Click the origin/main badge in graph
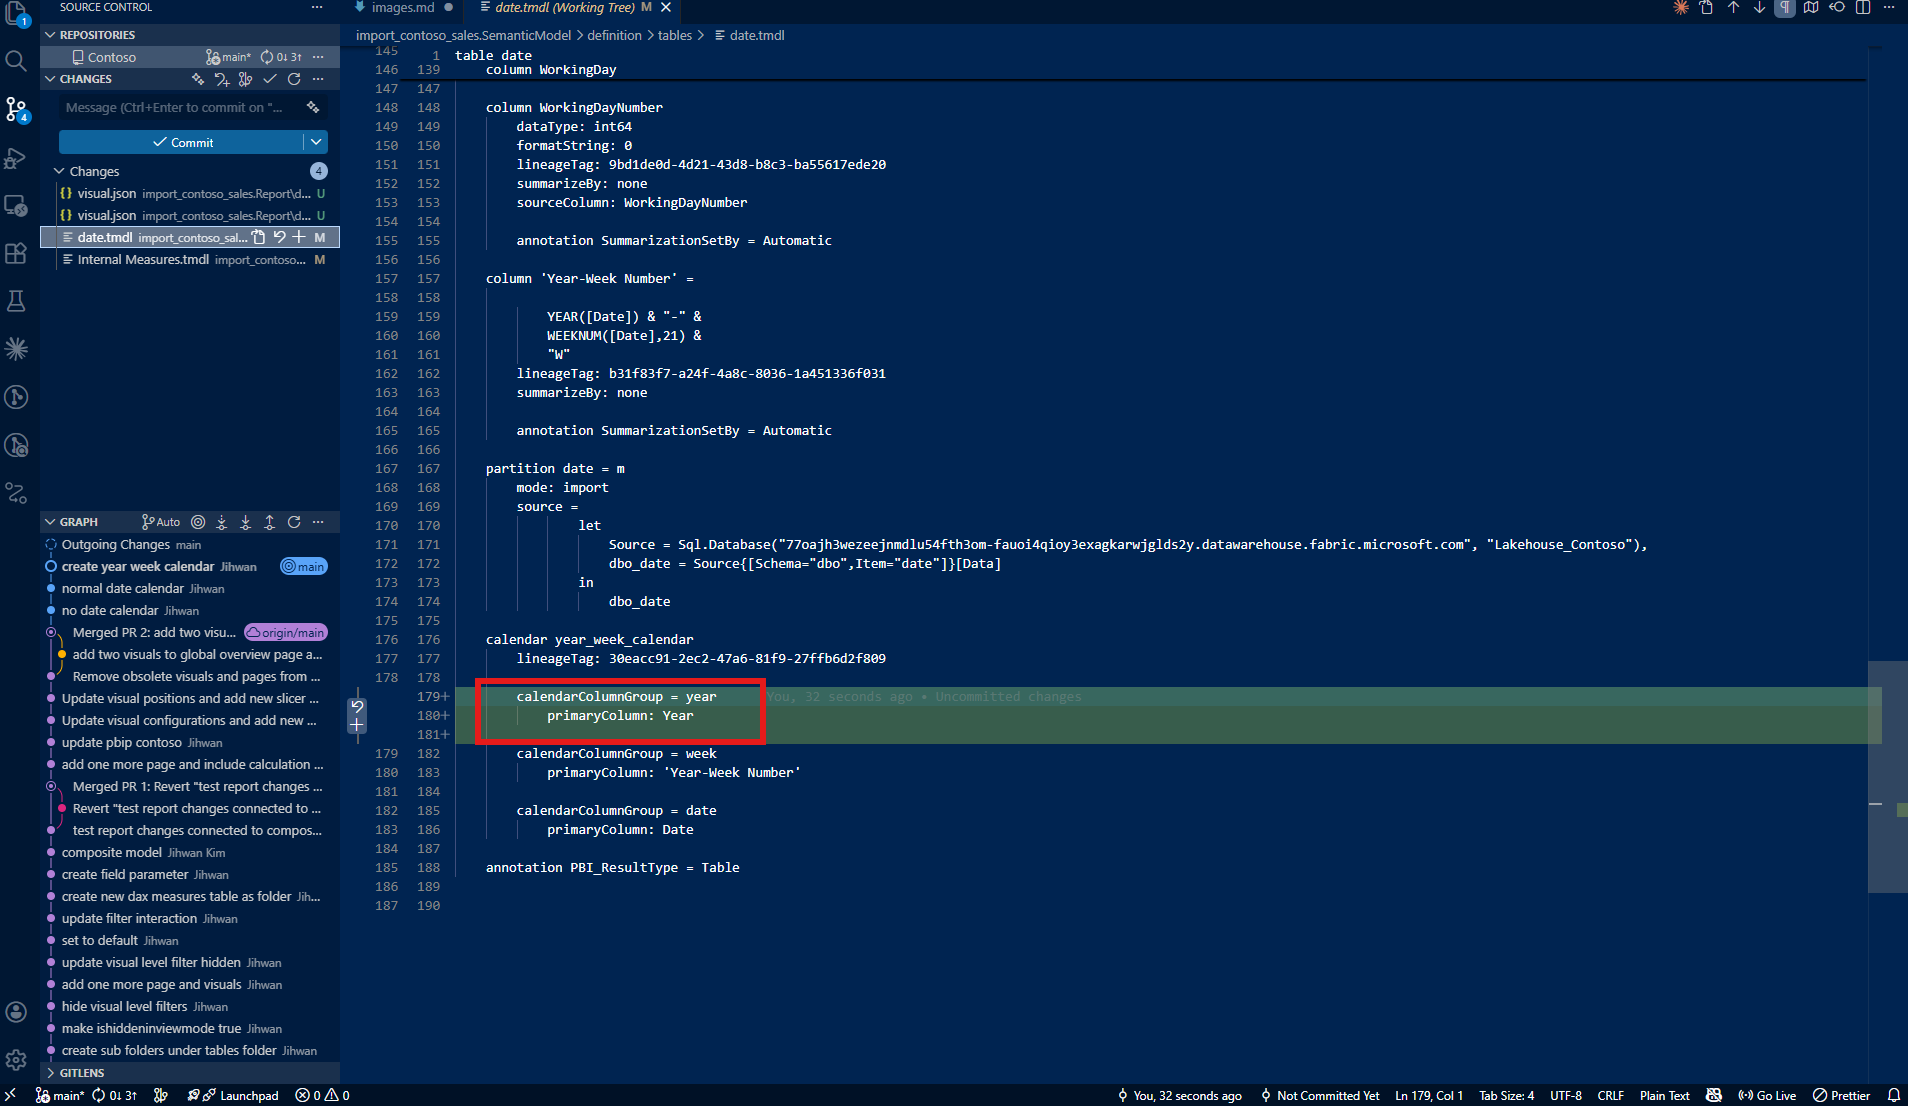1908x1106 pixels. (x=286, y=633)
